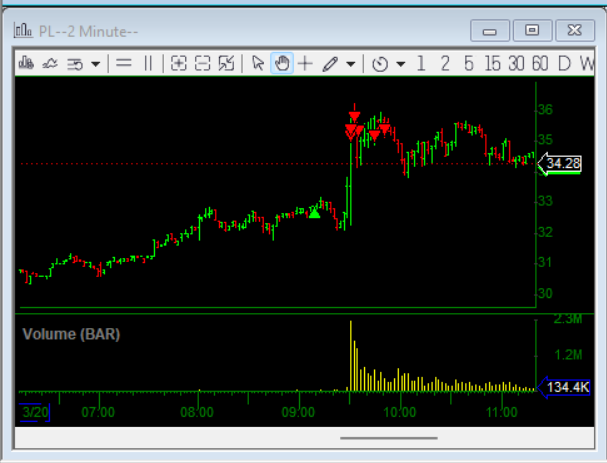The image size is (607, 463).
Task: Maximize the PL chart window
Action: [x=532, y=31]
